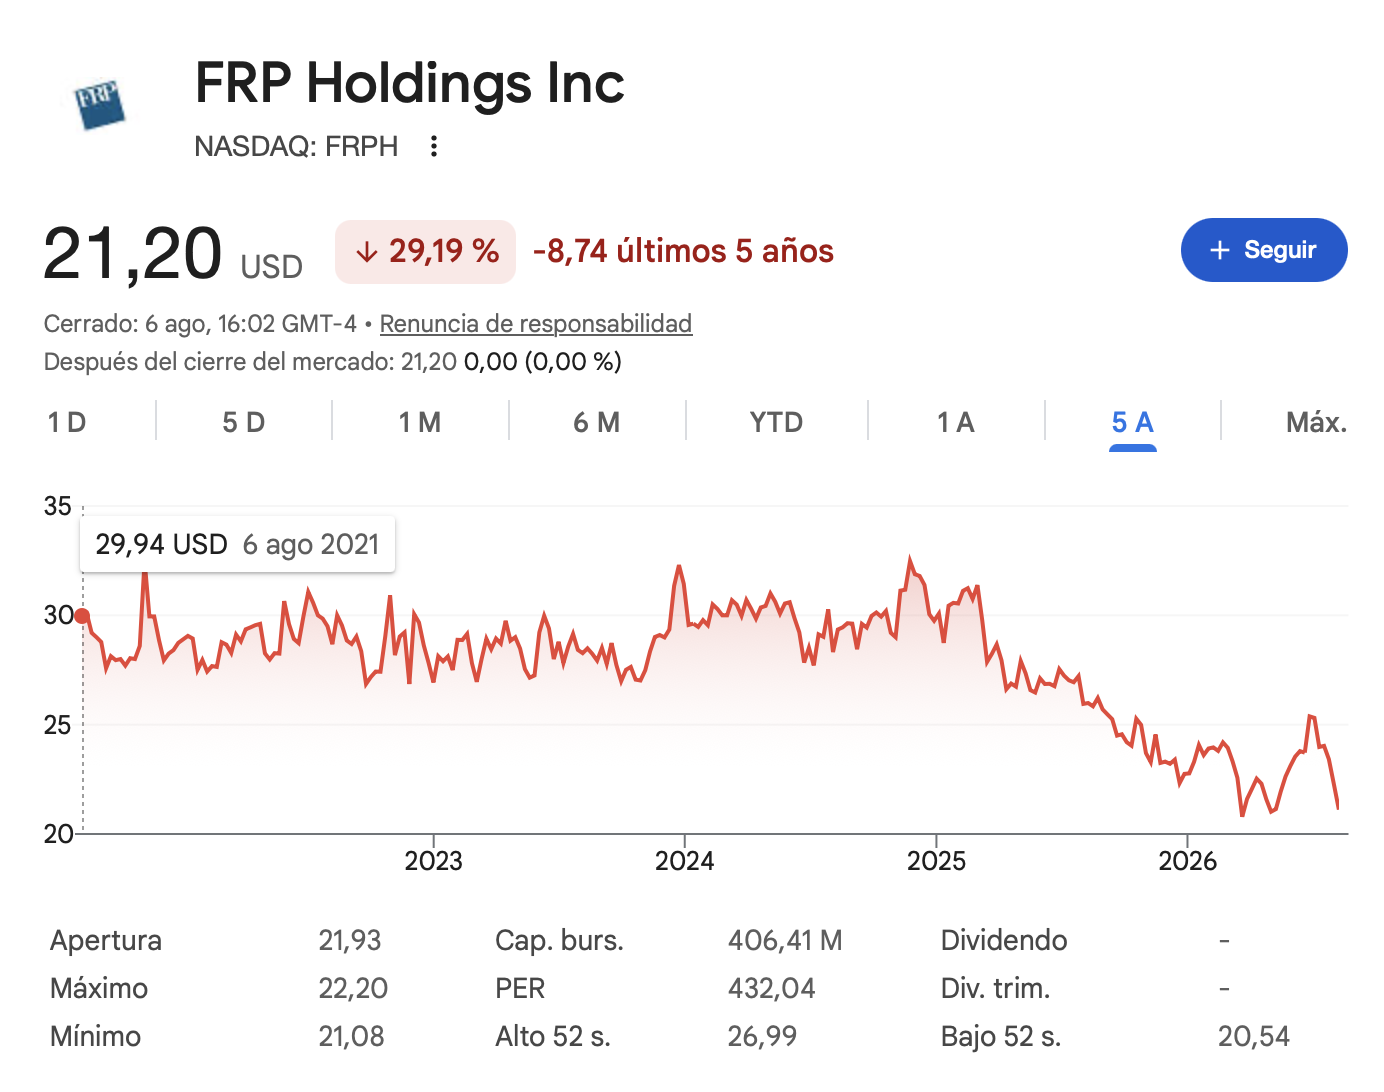Click the Cap. burs. value 406,41 M
This screenshot has height=1092, width=1384.
click(x=785, y=940)
